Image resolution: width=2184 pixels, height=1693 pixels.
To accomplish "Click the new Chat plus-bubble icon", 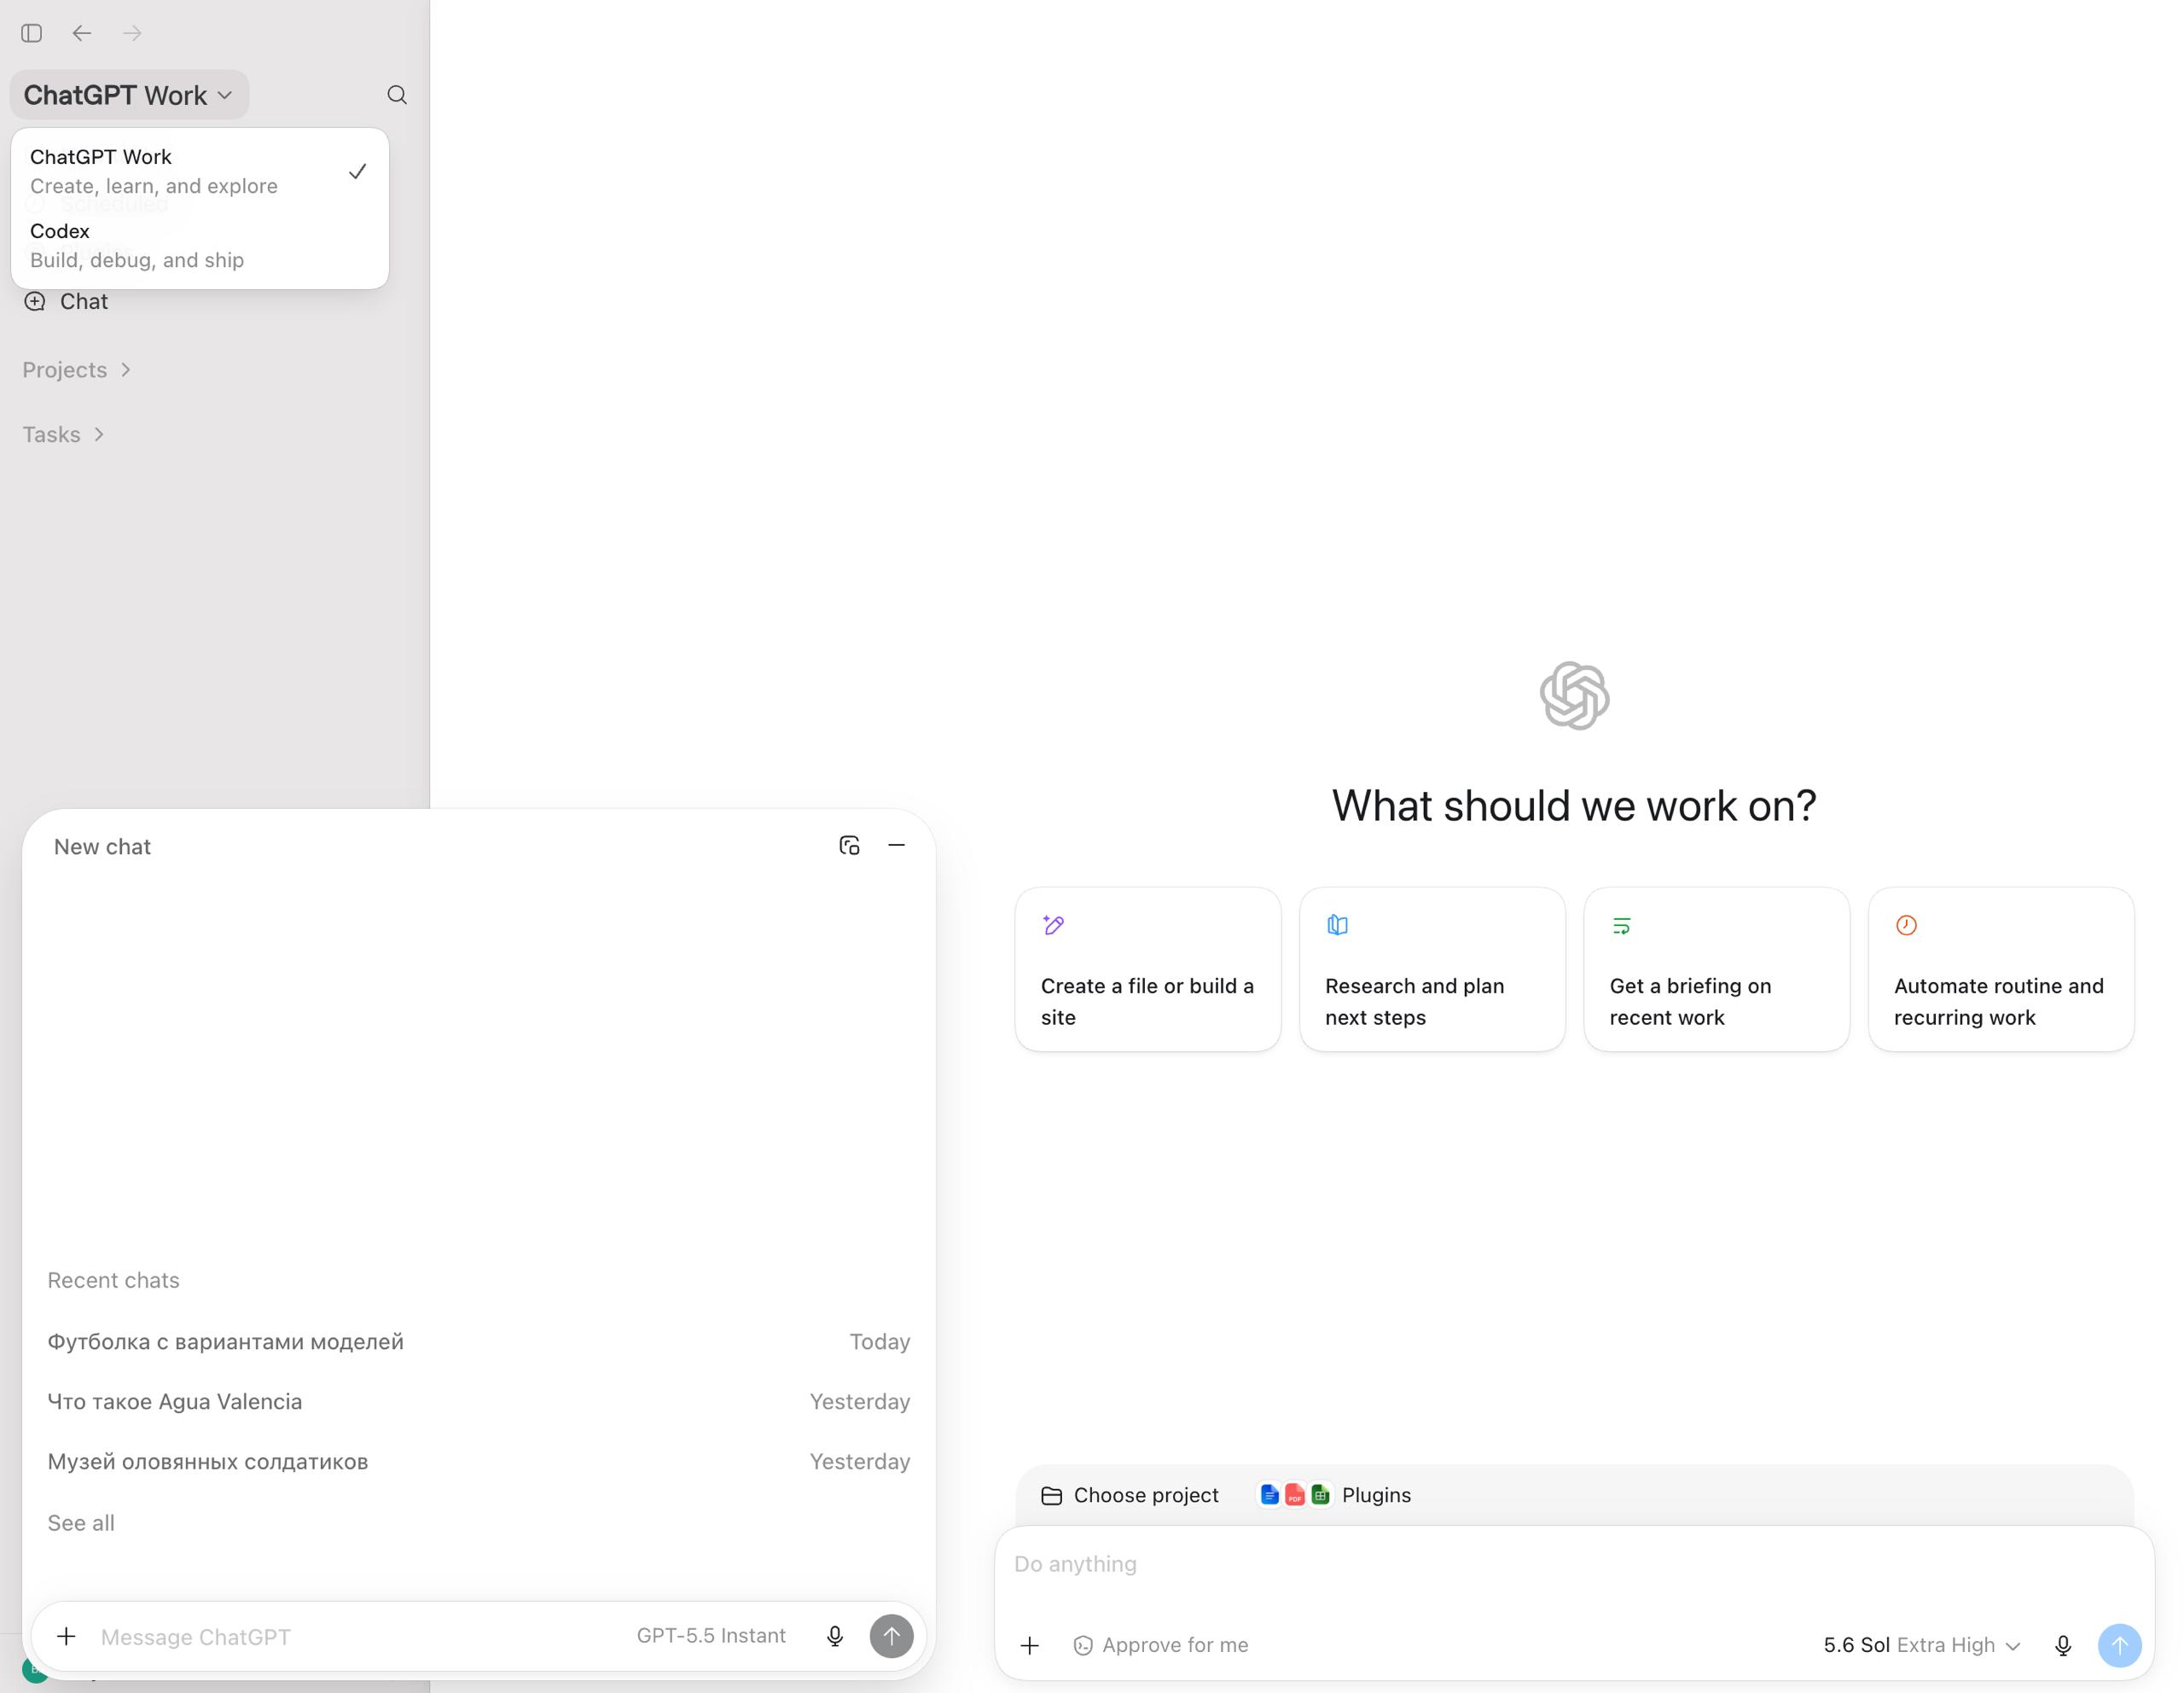I will 35,301.
